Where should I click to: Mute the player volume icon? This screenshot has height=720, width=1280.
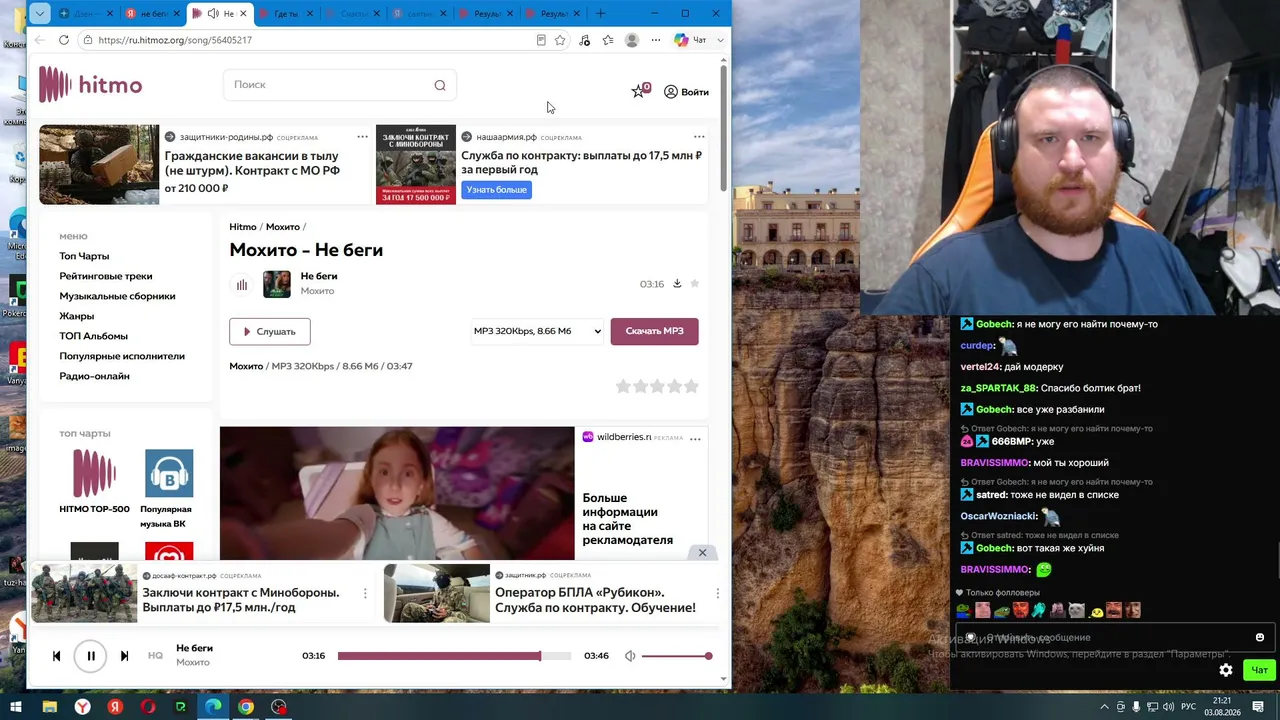(x=630, y=656)
